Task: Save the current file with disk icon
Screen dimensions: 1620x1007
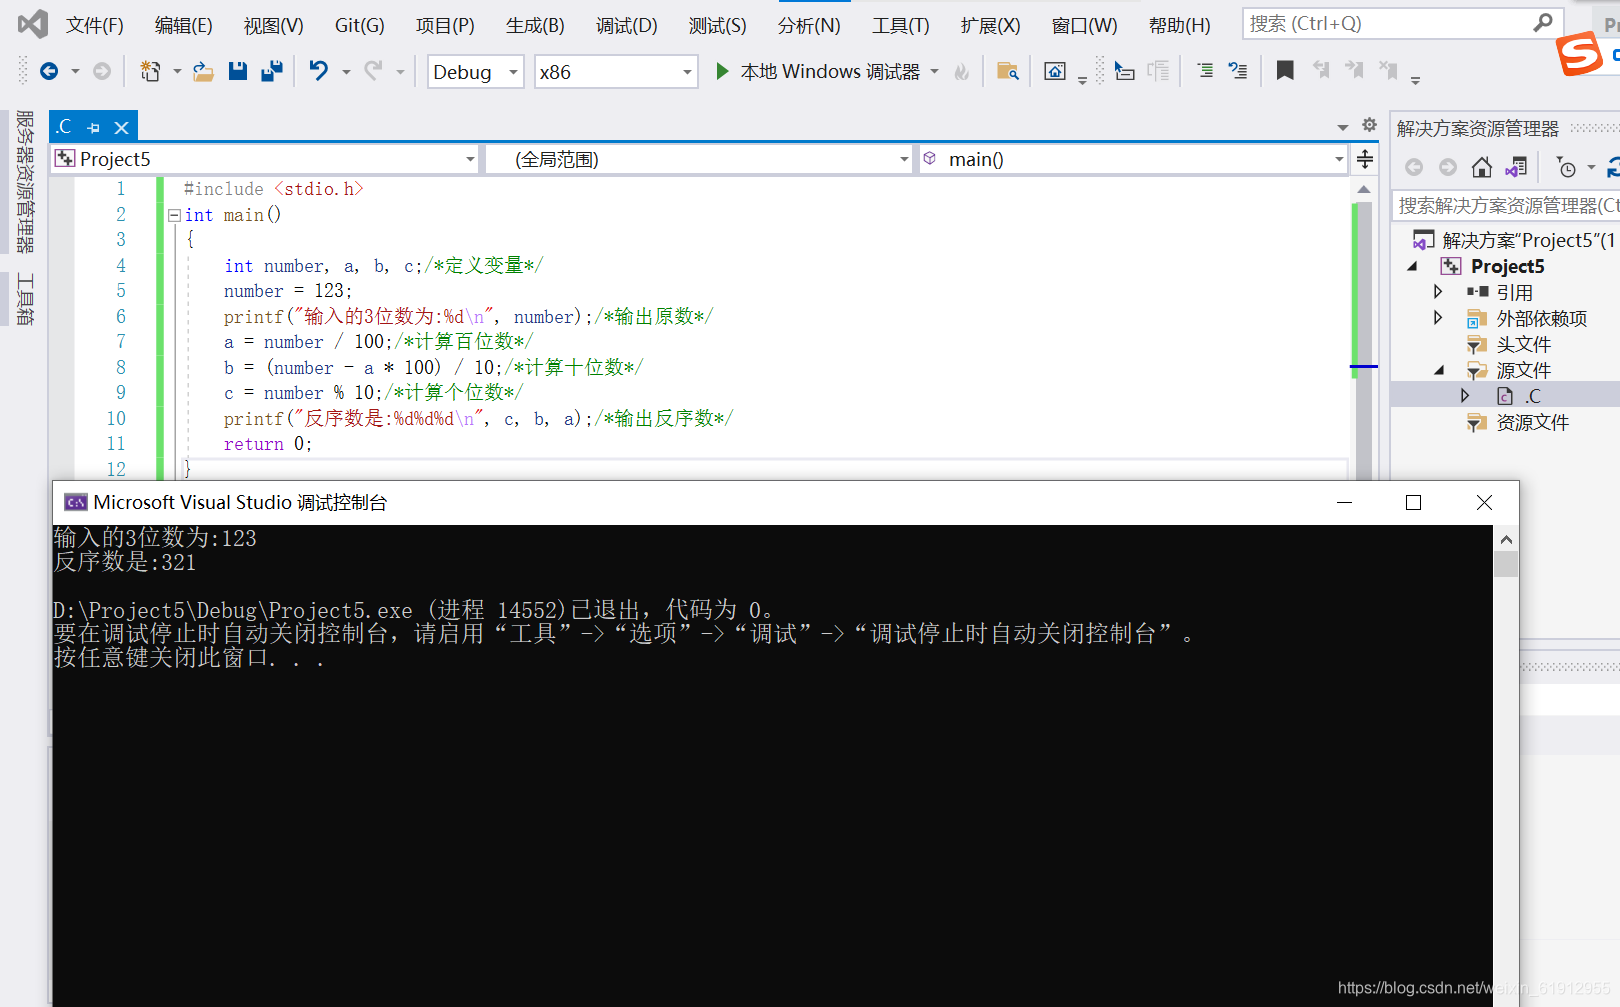Action: [237, 71]
